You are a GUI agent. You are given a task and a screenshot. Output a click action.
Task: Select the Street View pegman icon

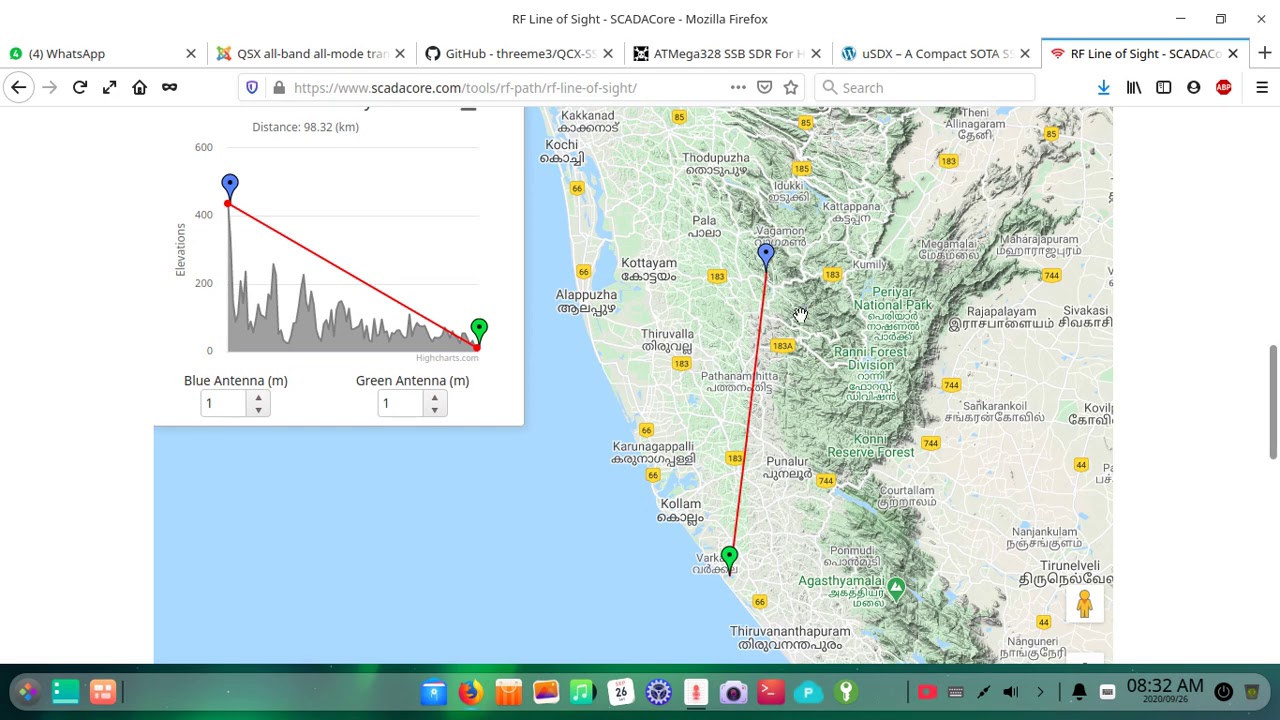coord(1085,604)
